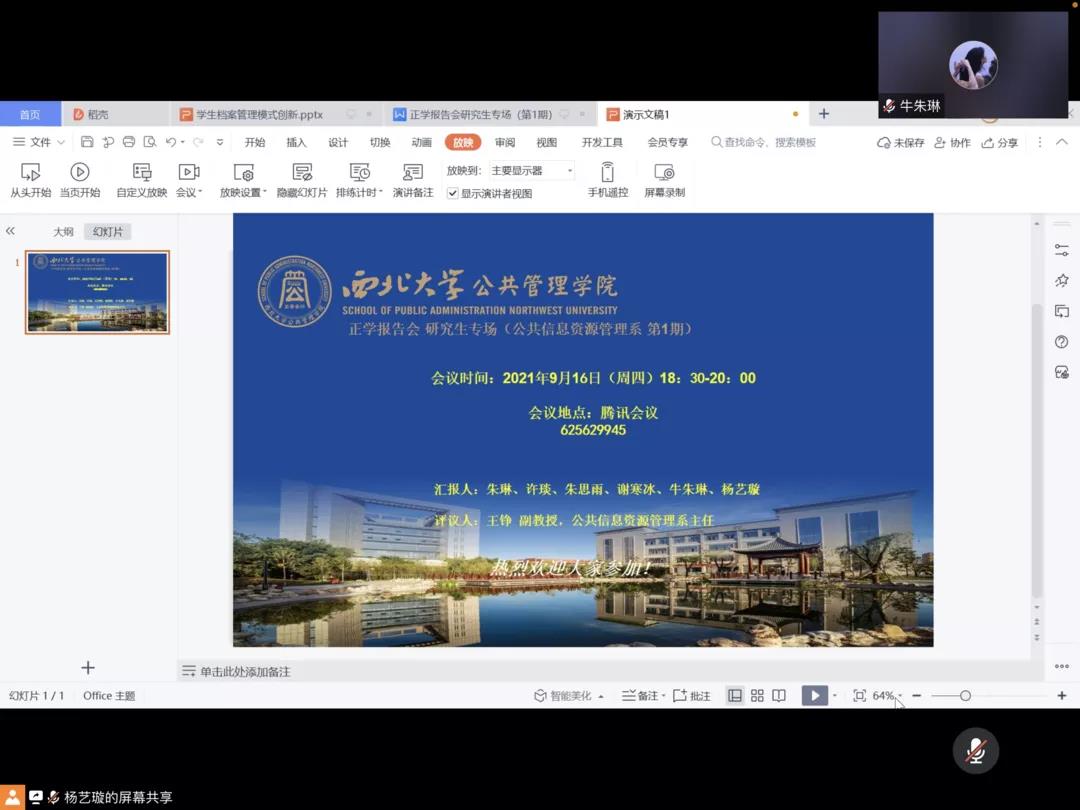
Task: Unmute the muted microphone button
Action: [x=975, y=751]
